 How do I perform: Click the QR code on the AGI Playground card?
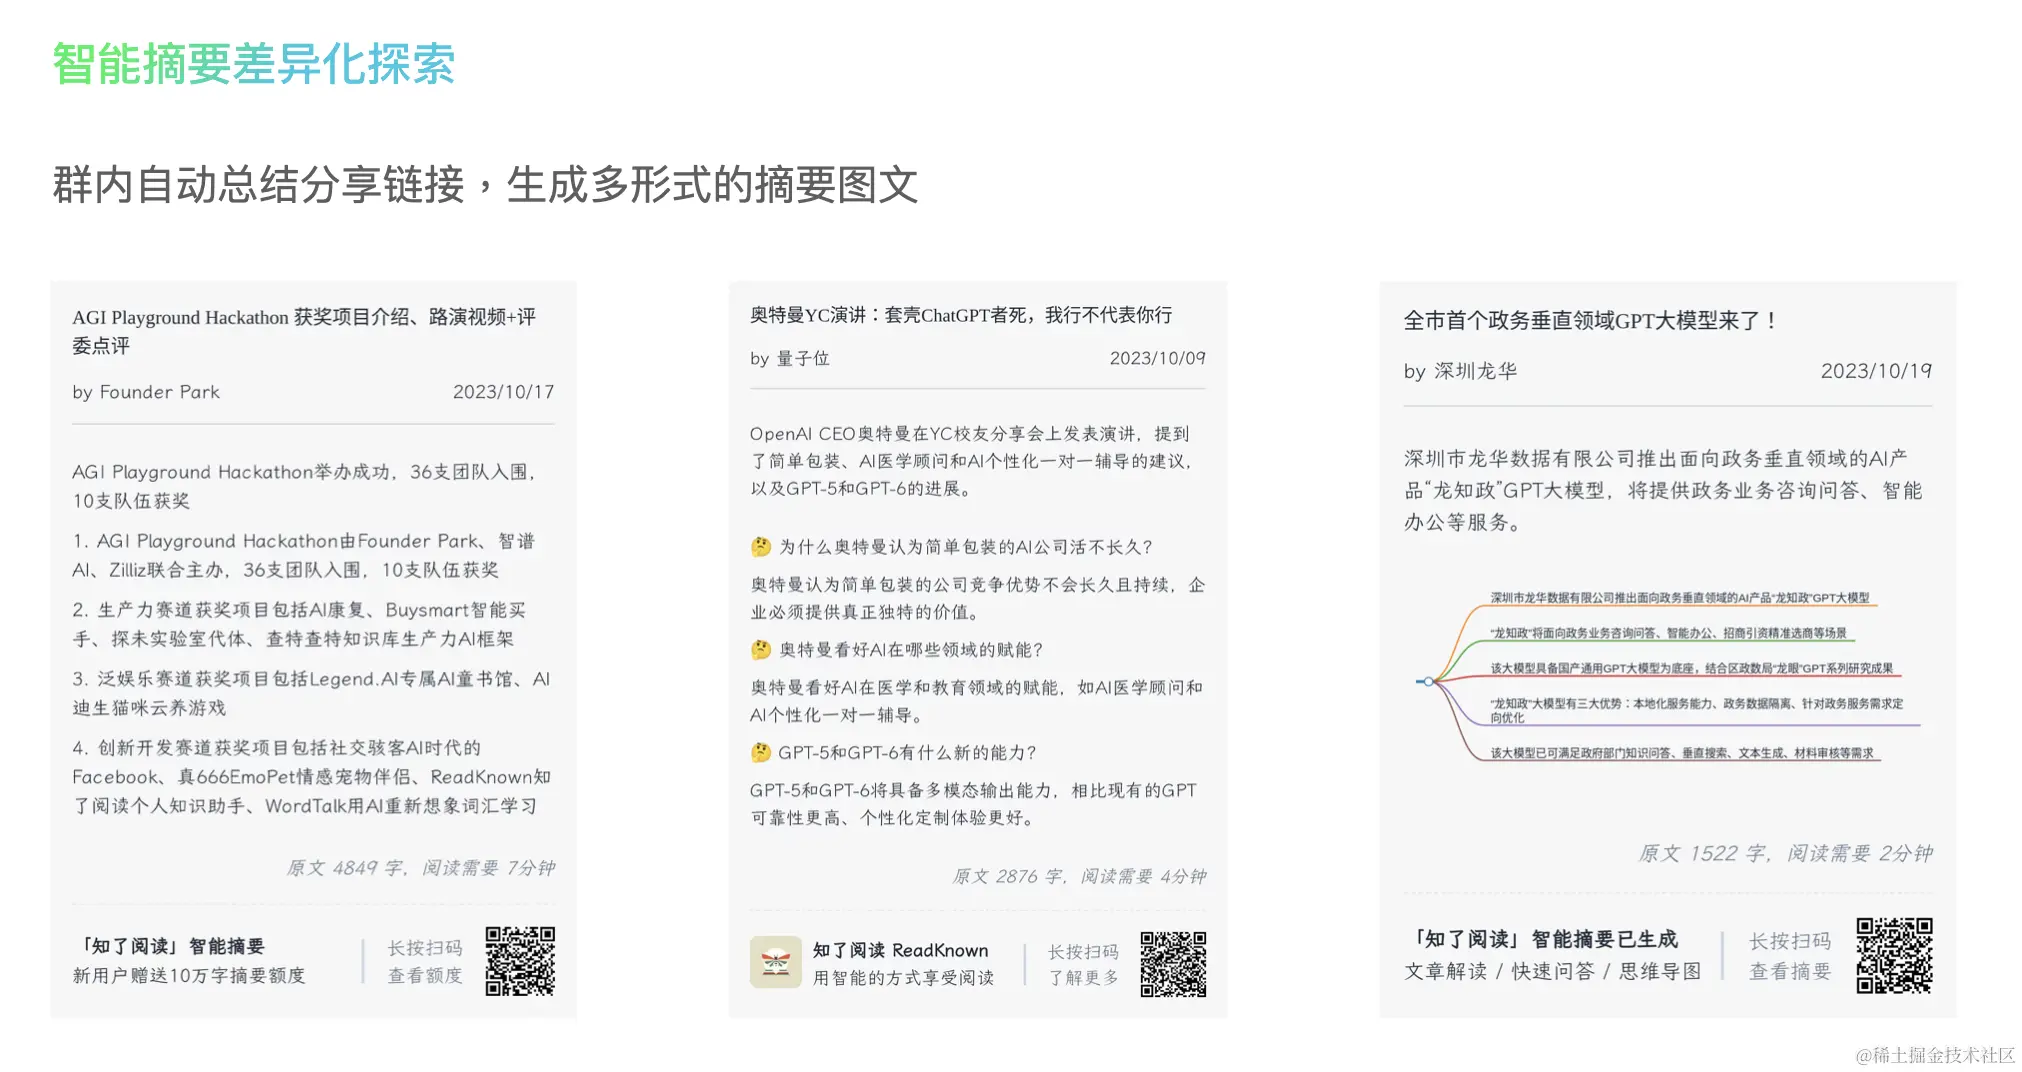520,961
